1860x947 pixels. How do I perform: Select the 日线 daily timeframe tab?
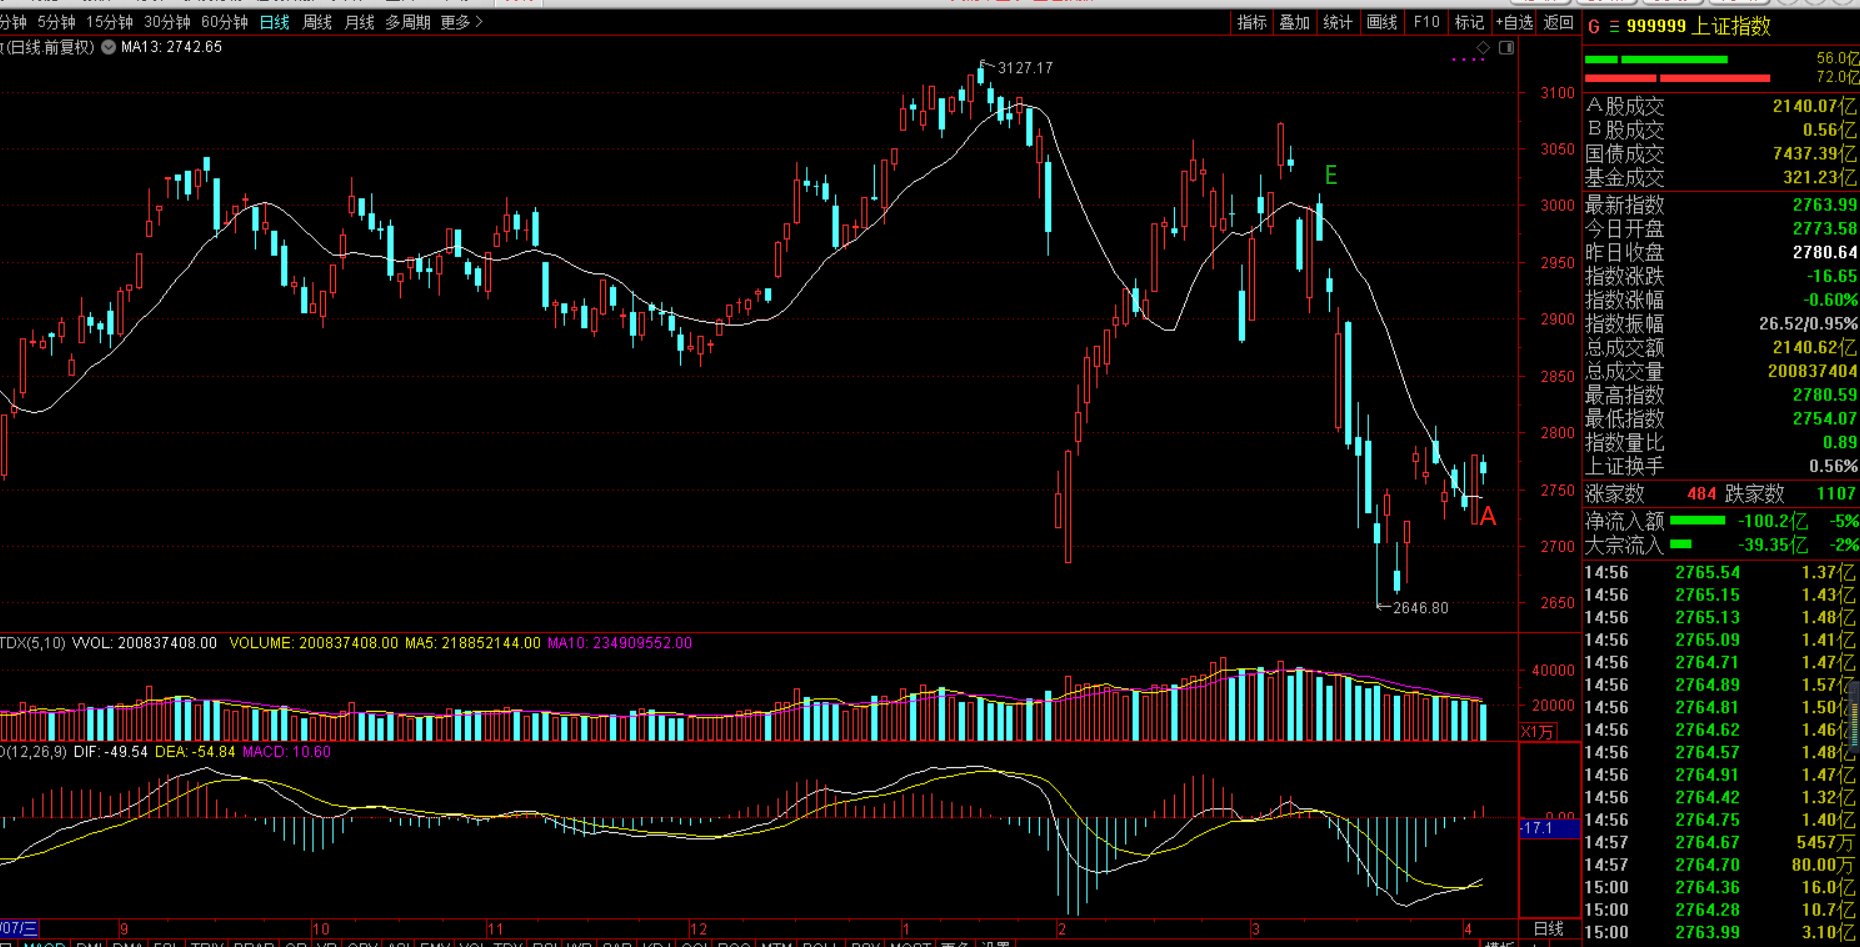pyautogui.click(x=274, y=22)
